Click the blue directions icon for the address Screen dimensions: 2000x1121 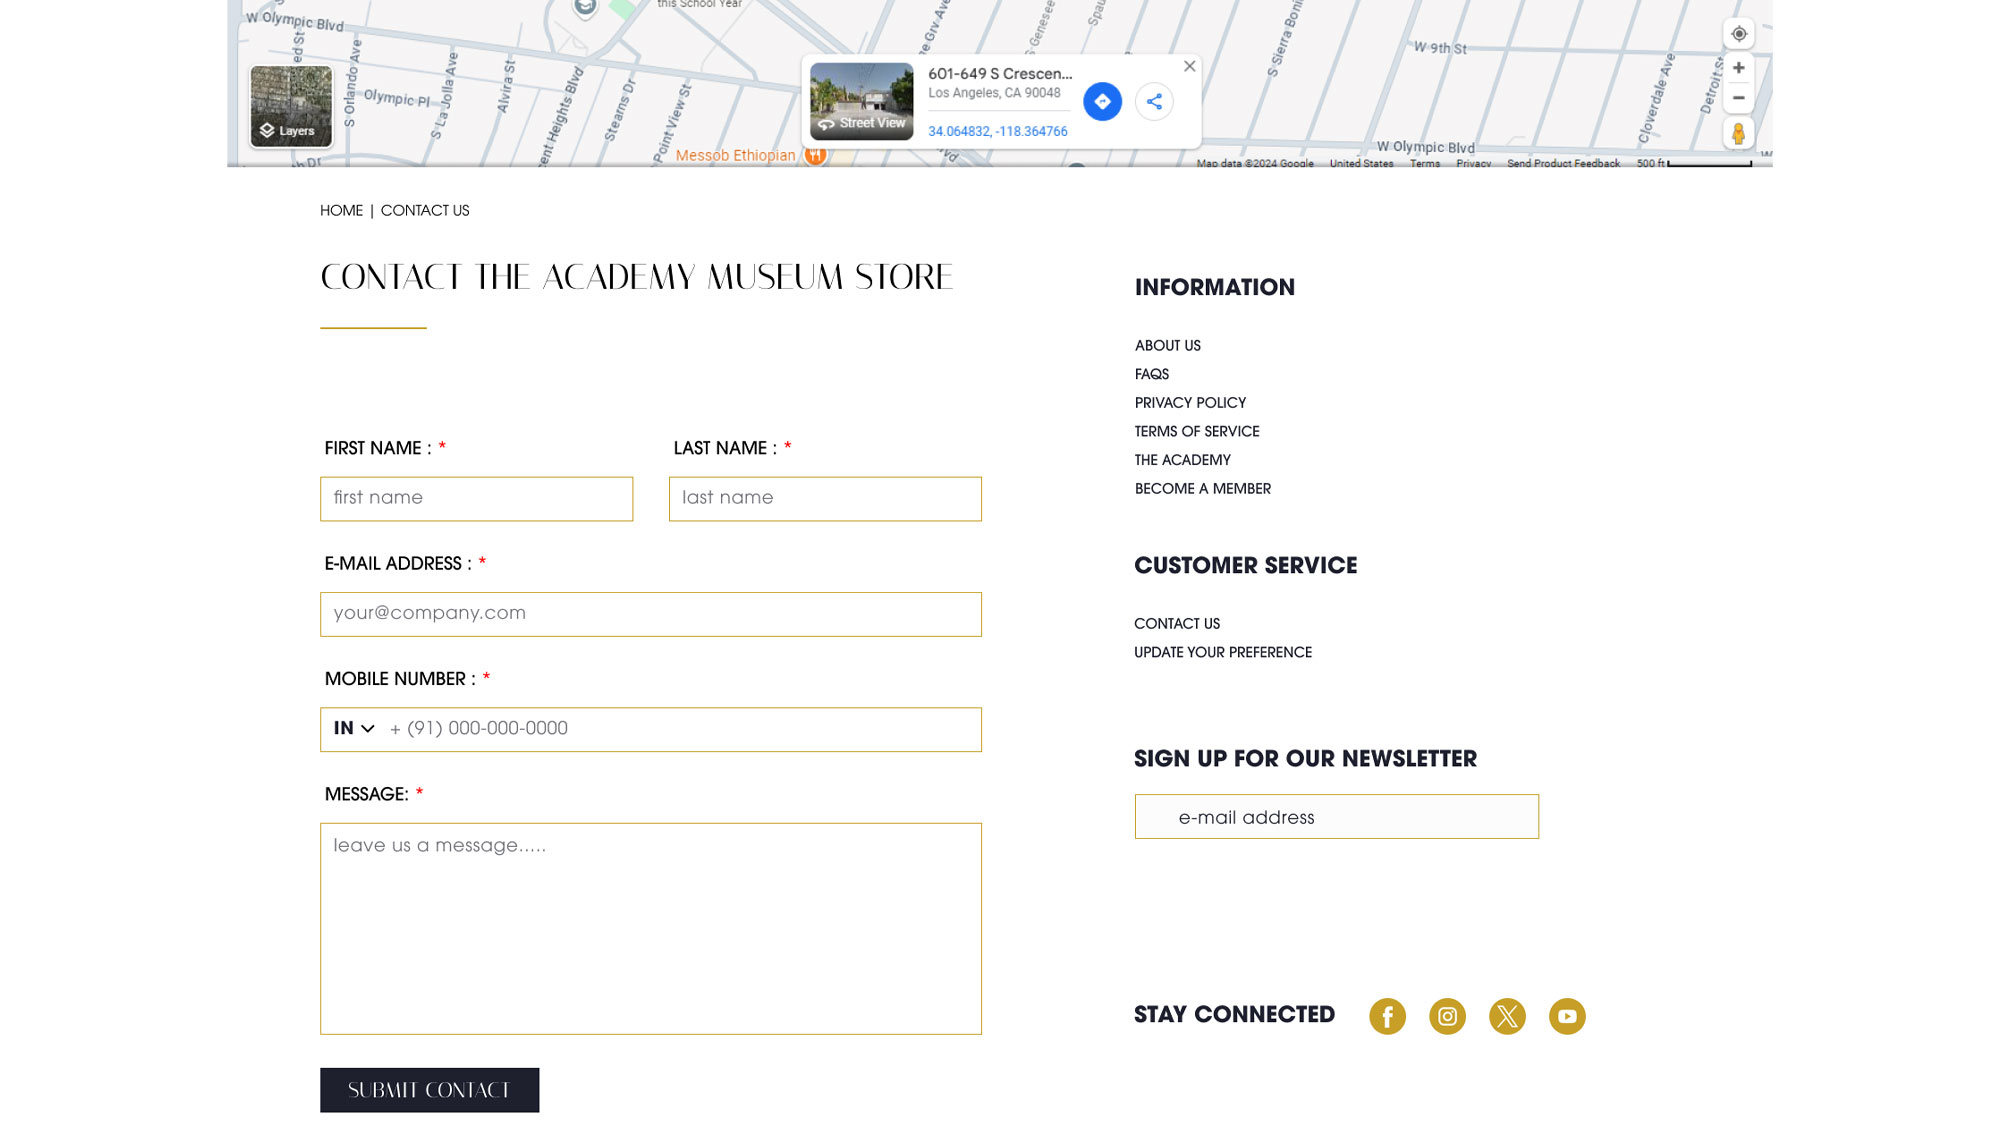[1101, 101]
